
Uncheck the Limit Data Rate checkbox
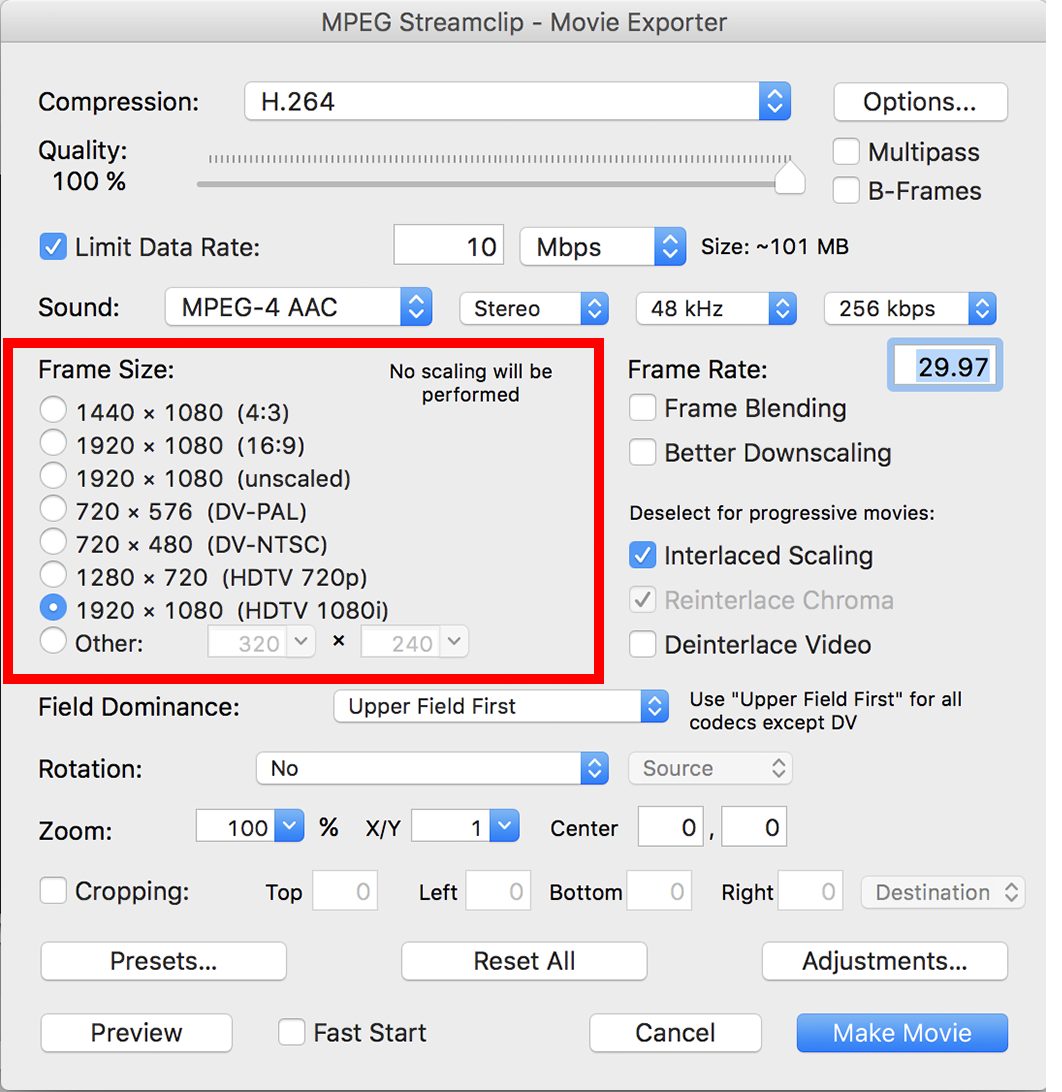click(x=53, y=247)
